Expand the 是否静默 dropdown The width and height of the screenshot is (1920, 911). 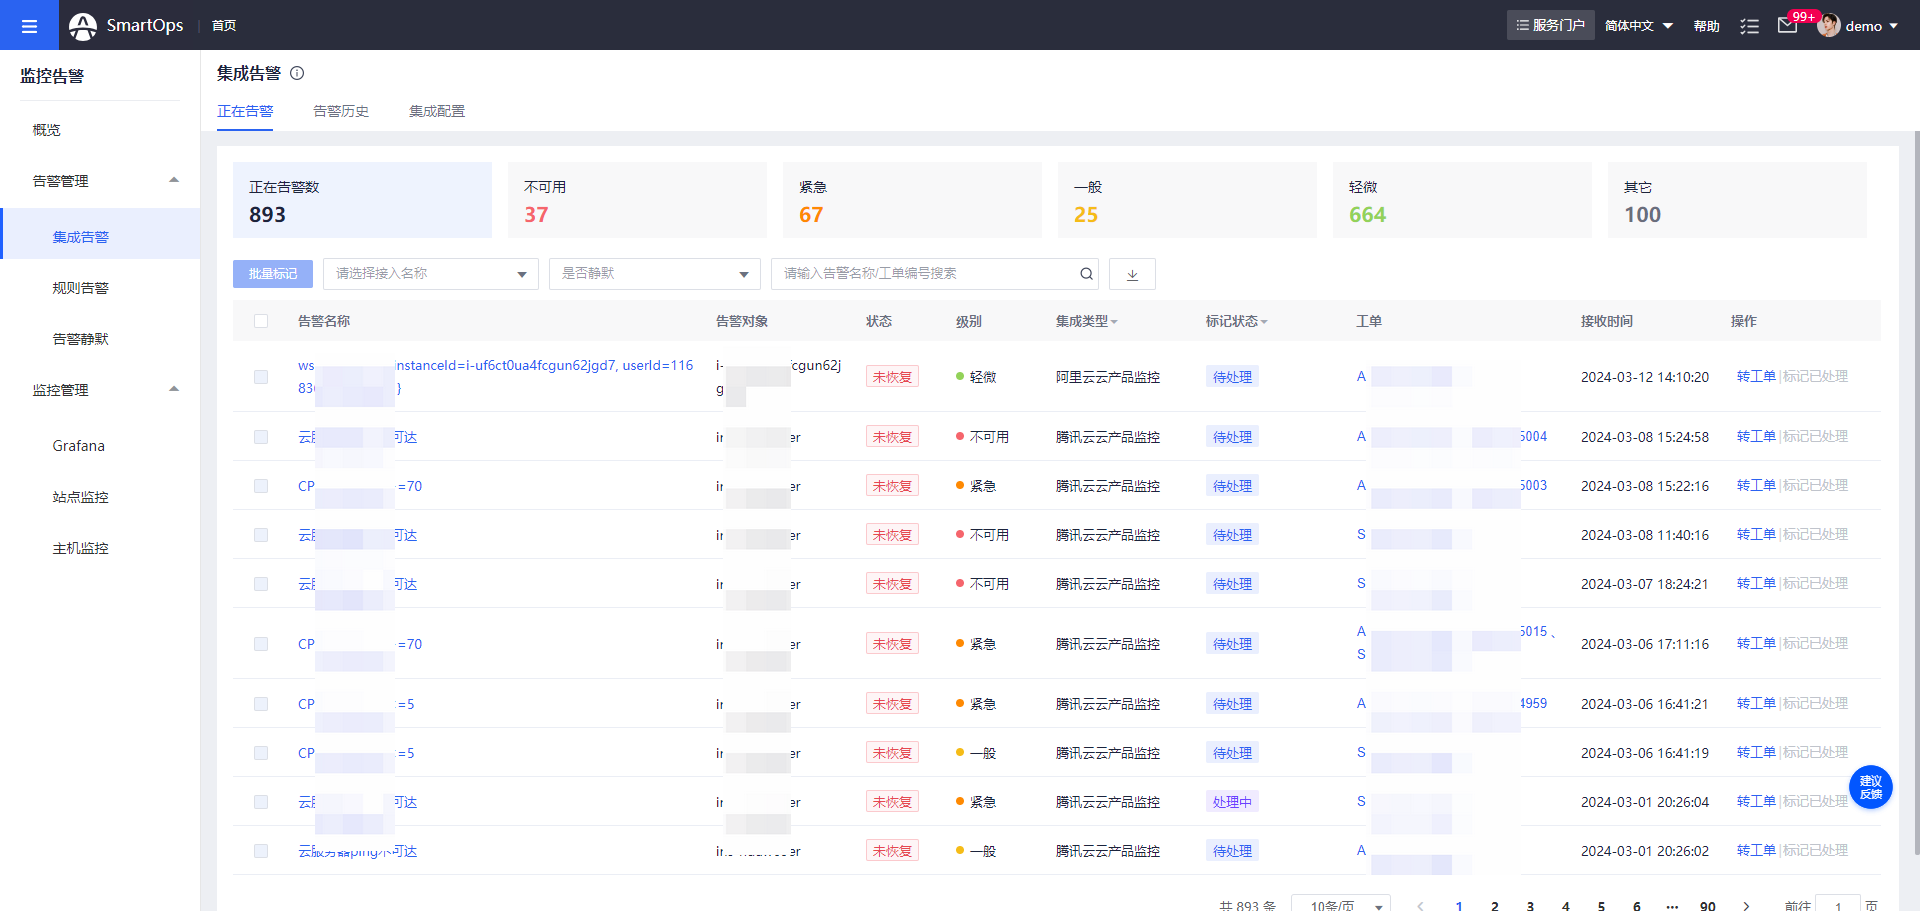654,274
